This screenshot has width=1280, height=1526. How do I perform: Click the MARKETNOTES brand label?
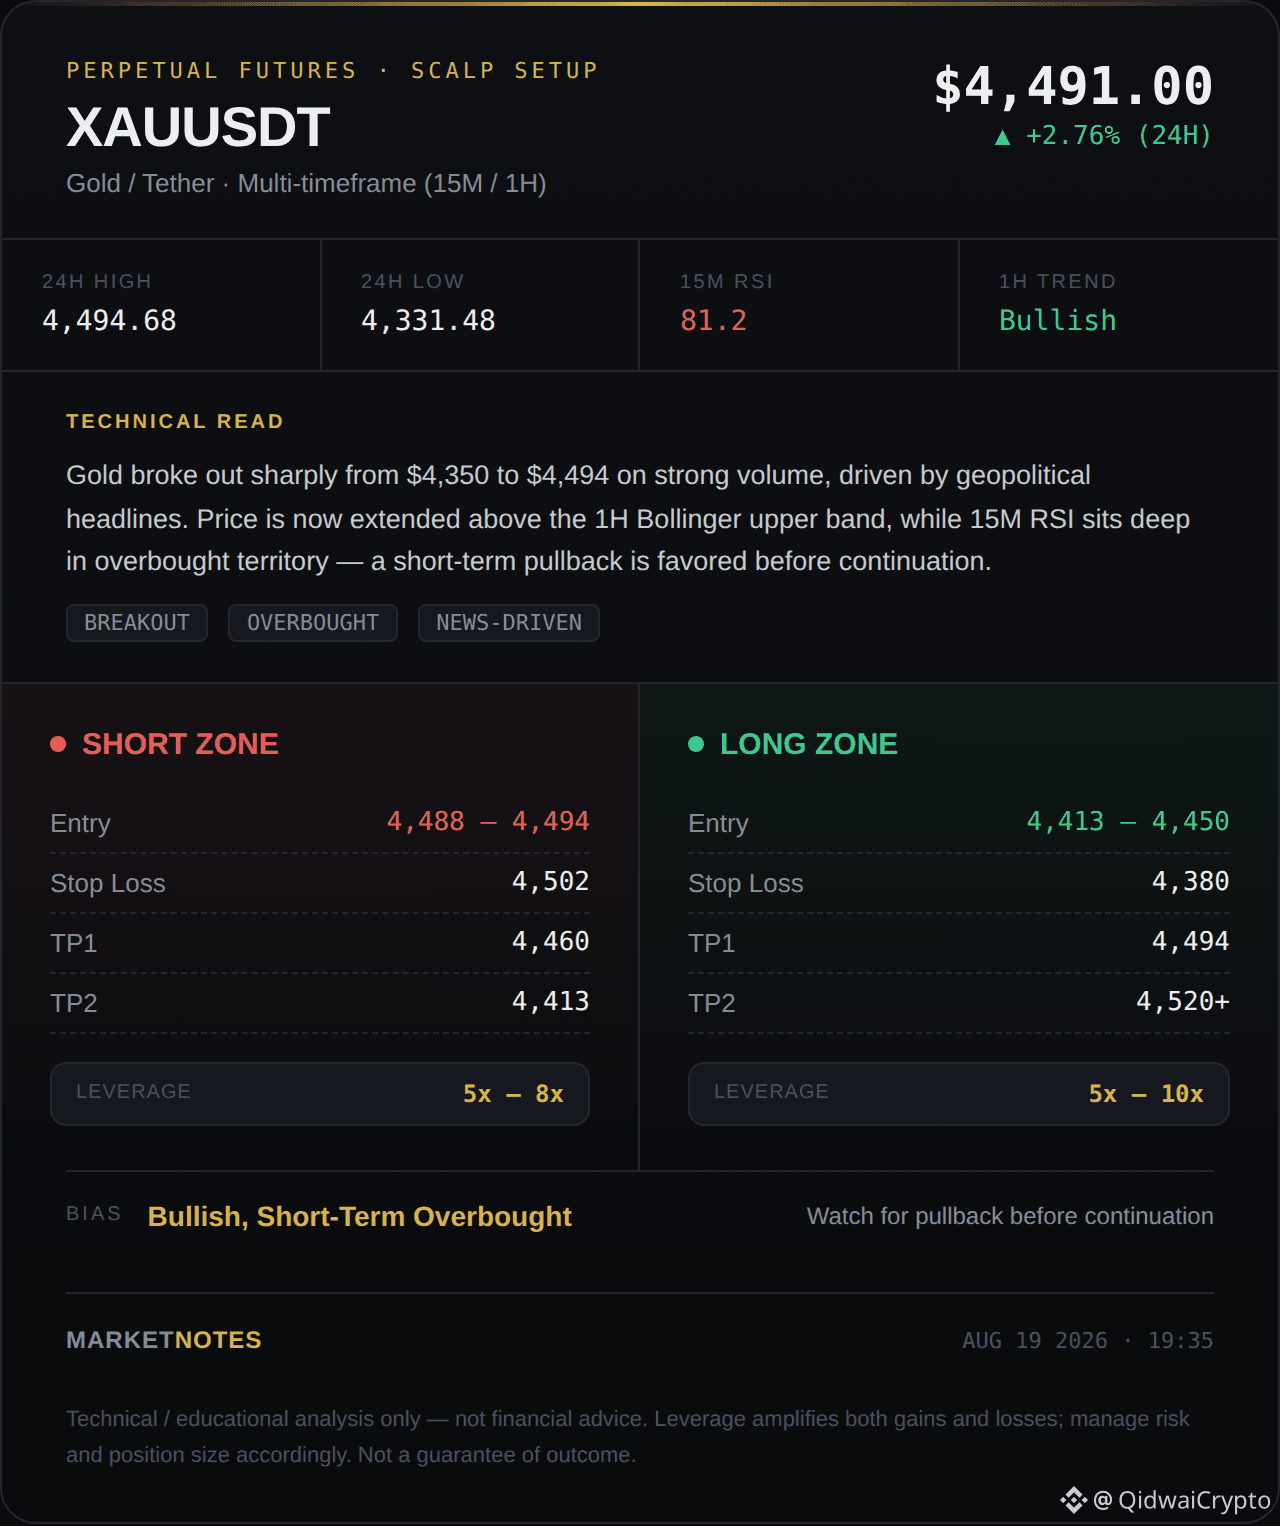(164, 1340)
